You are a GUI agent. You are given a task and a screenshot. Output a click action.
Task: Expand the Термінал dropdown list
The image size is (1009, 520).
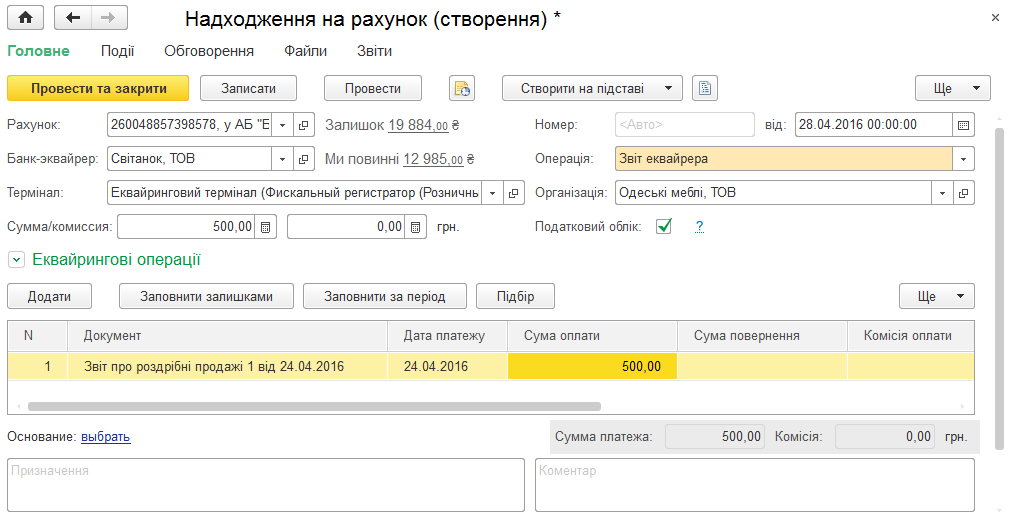(492, 192)
